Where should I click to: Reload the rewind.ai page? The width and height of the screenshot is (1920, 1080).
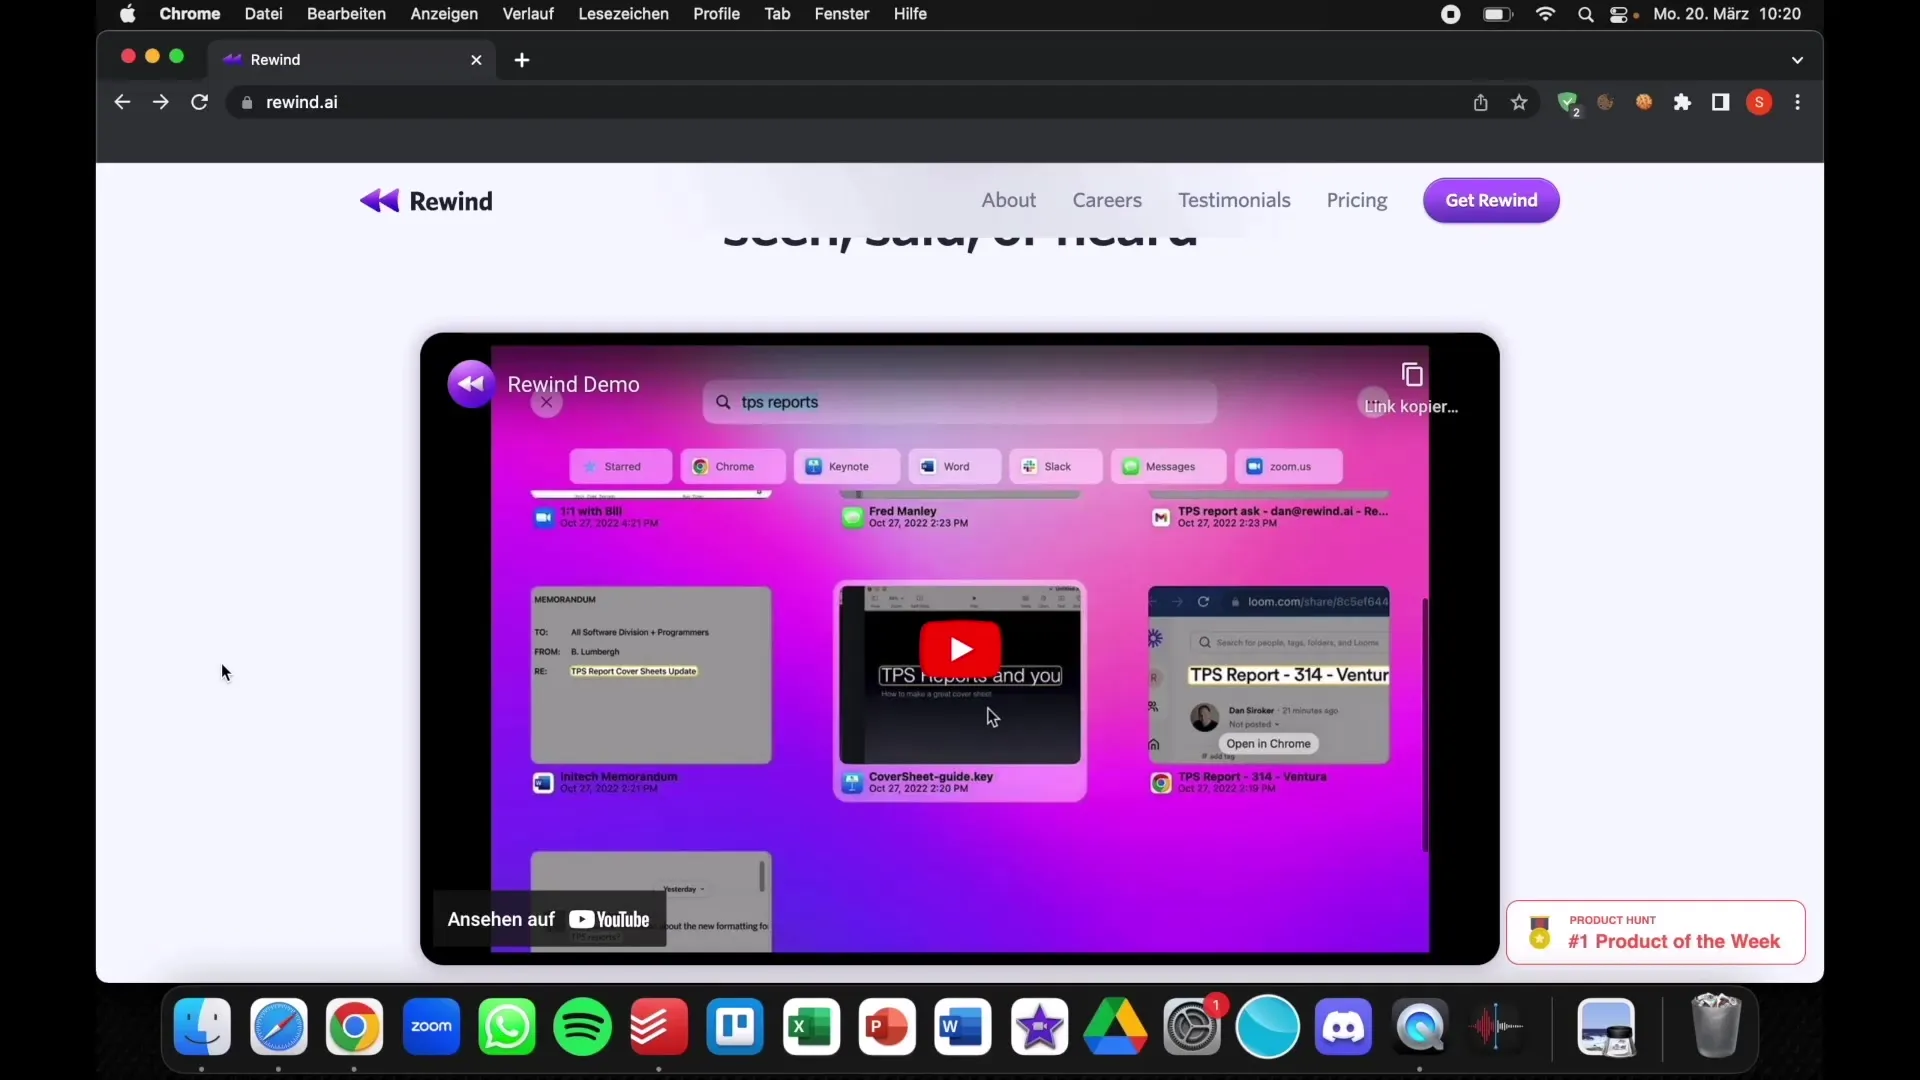[199, 102]
